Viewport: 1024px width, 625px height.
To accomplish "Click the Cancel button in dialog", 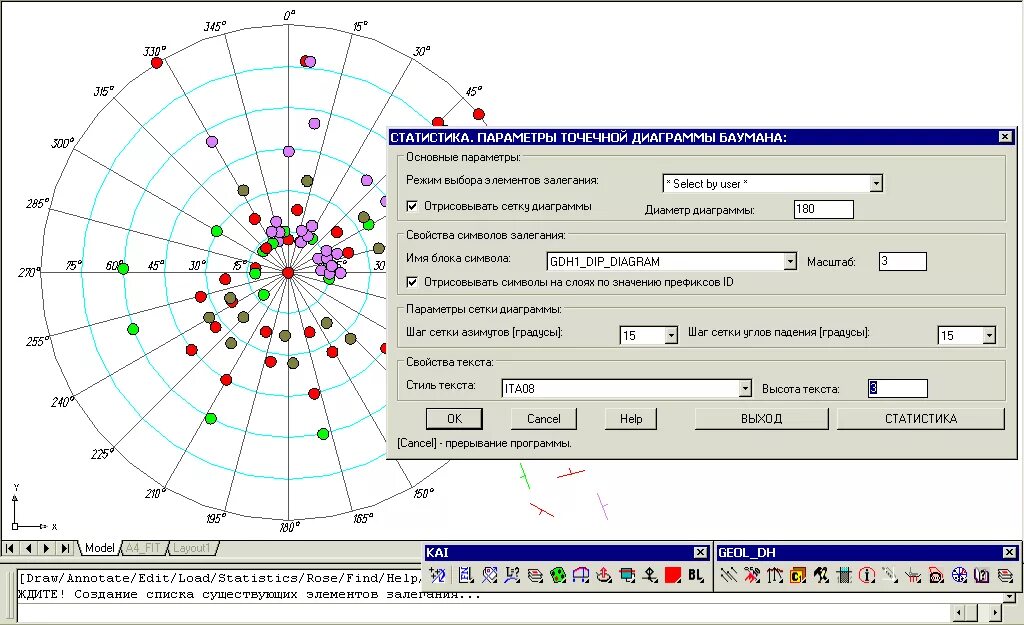I will click(x=543, y=419).
